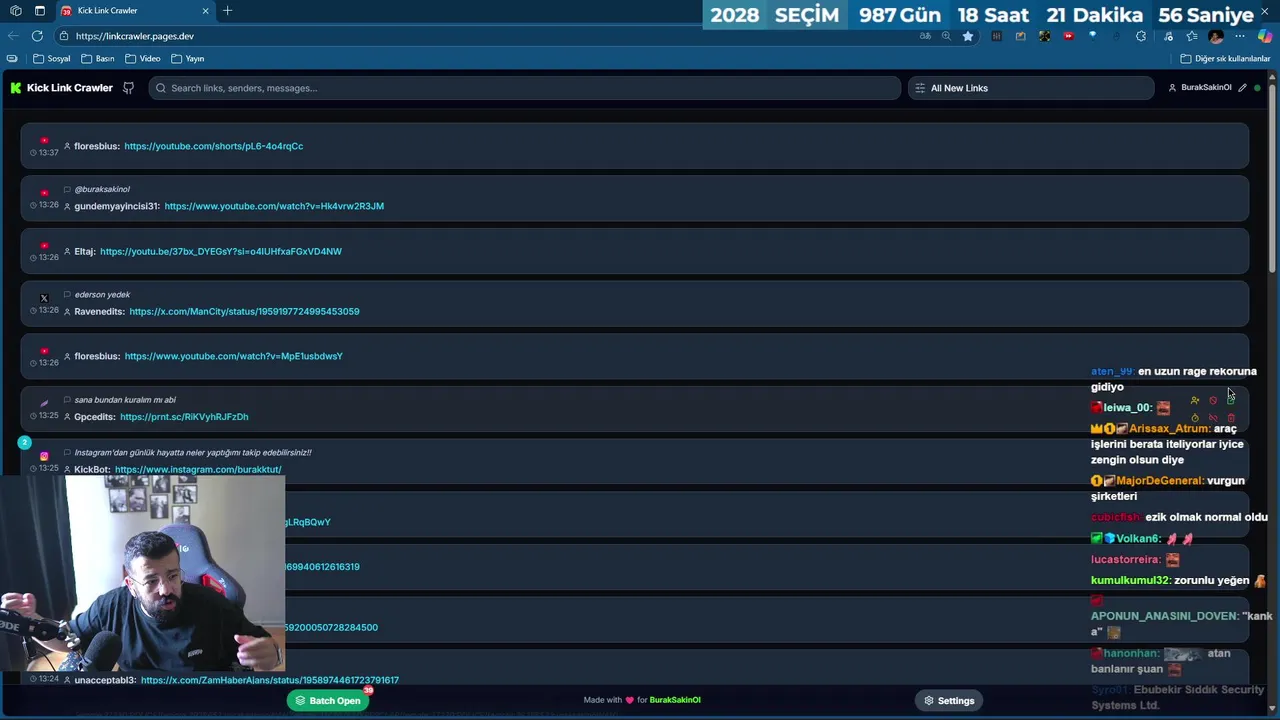
Task: Click the browser address bar URL
Action: click(135, 36)
